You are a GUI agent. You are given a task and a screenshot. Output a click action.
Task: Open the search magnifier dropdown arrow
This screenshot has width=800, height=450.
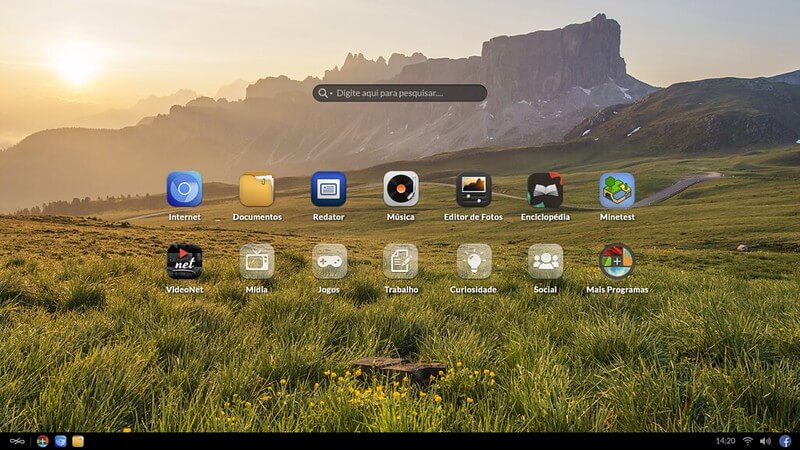pyautogui.click(x=331, y=94)
